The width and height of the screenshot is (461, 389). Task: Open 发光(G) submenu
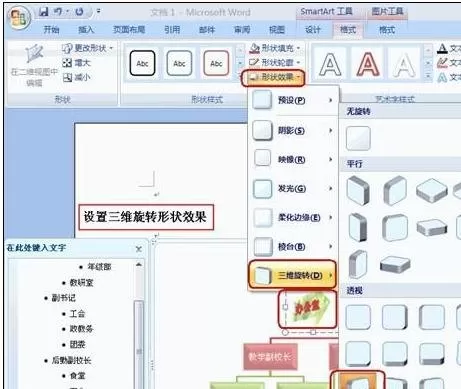point(293,188)
